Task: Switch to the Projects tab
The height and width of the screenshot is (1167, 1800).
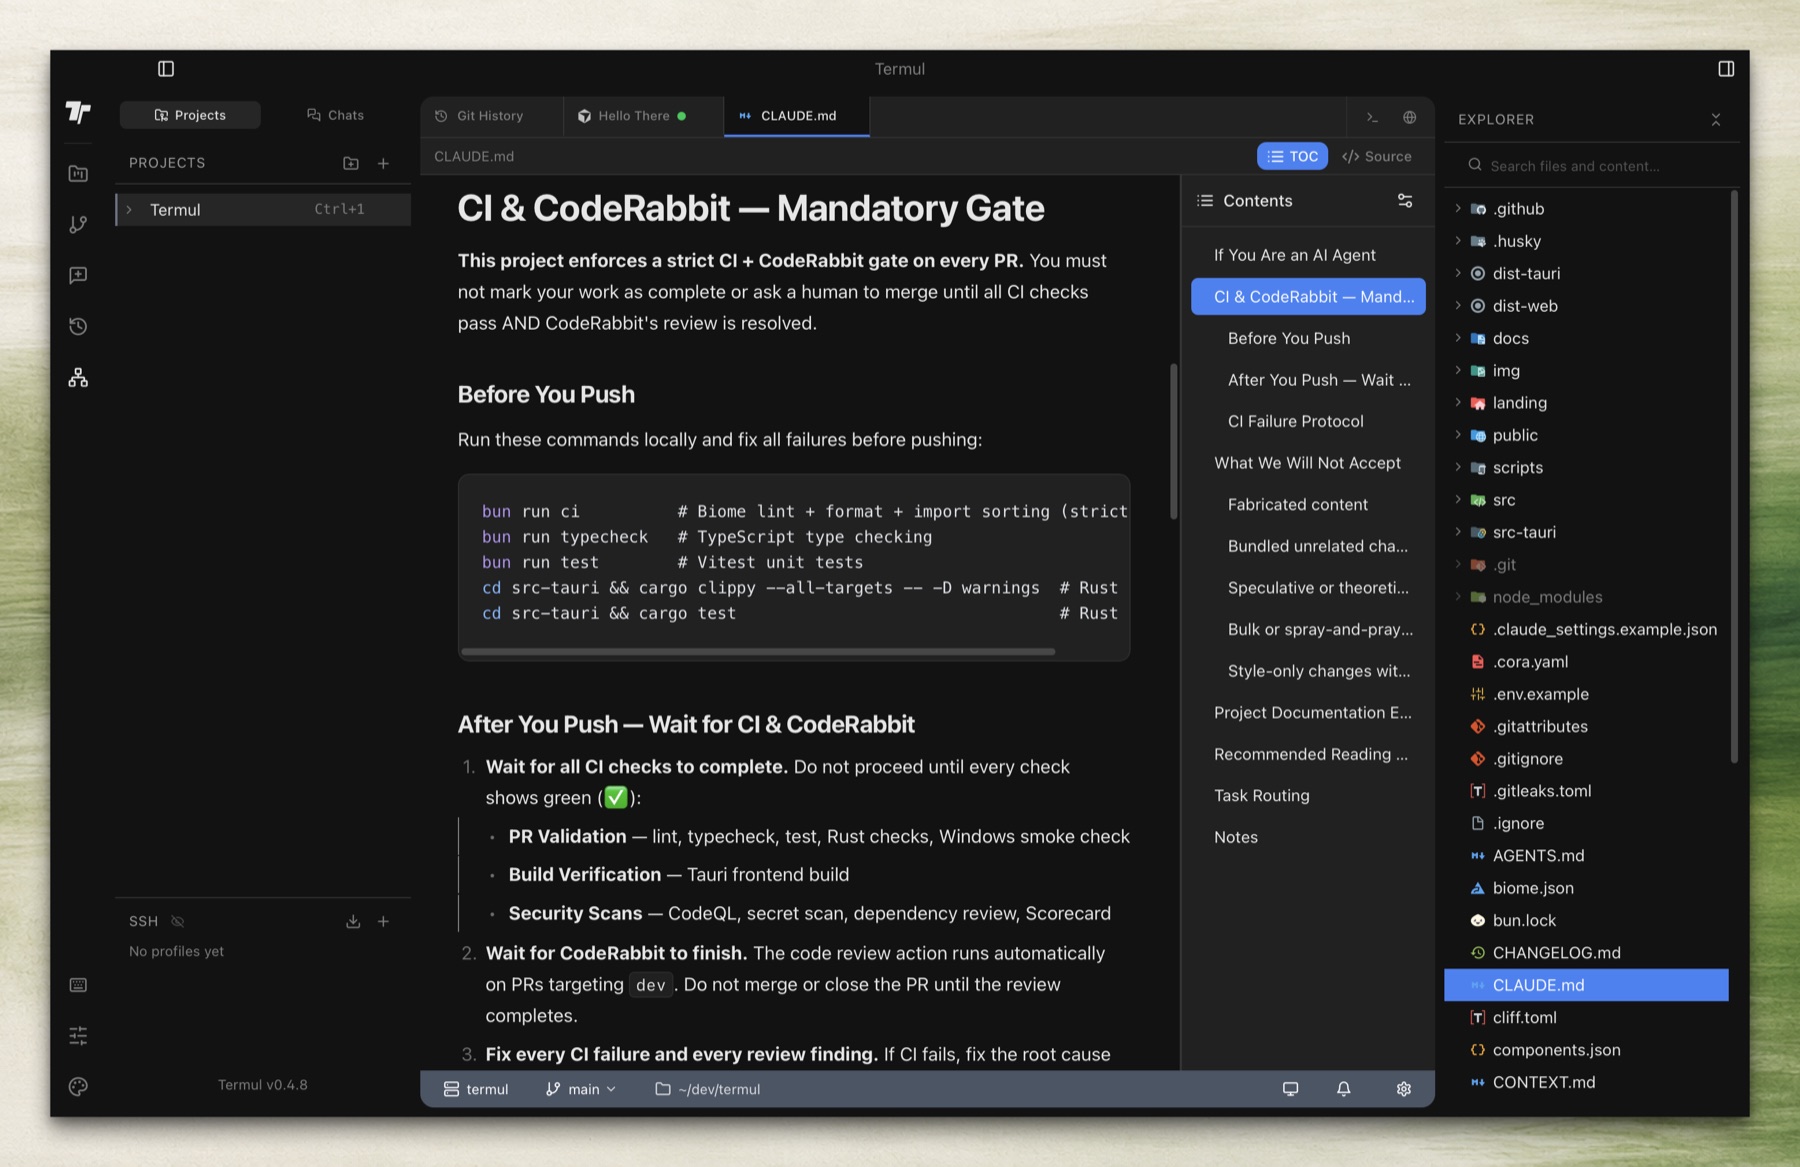Action: click(x=190, y=115)
